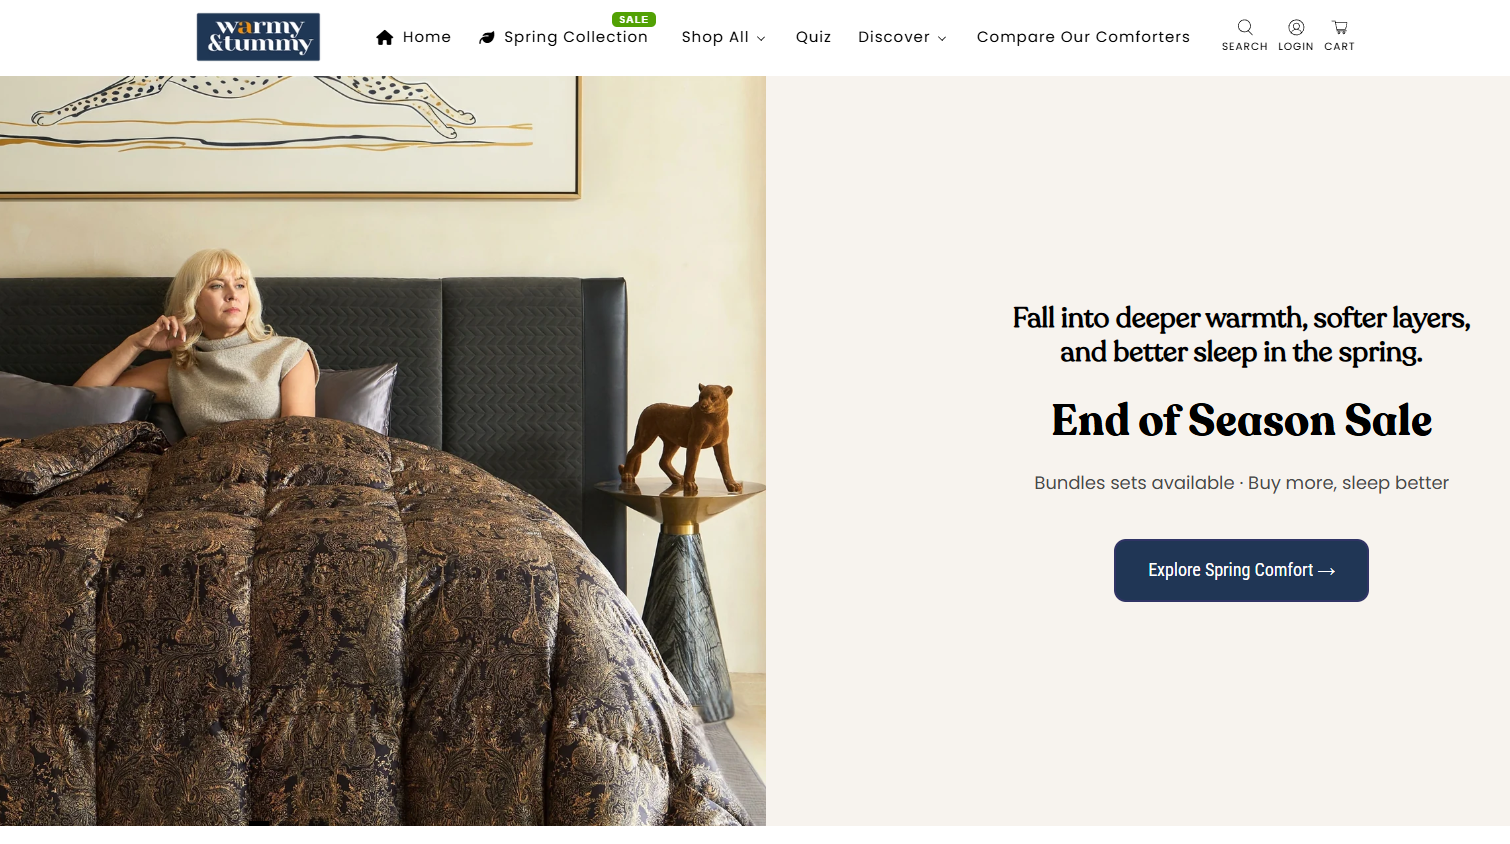Screen dimensions: 1510x844
Task: Open Compare Our Comforters page
Action: (1083, 37)
